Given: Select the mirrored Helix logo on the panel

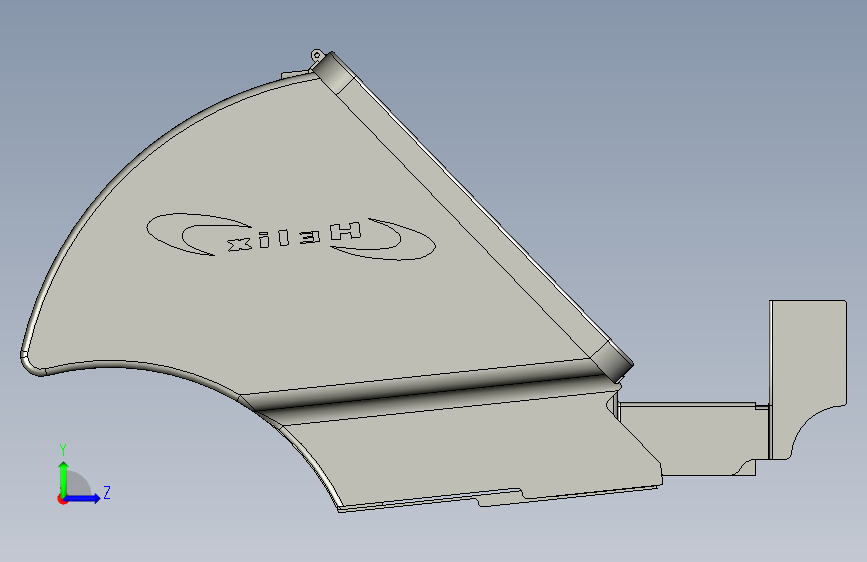Looking at the screenshot, I should (x=291, y=237).
